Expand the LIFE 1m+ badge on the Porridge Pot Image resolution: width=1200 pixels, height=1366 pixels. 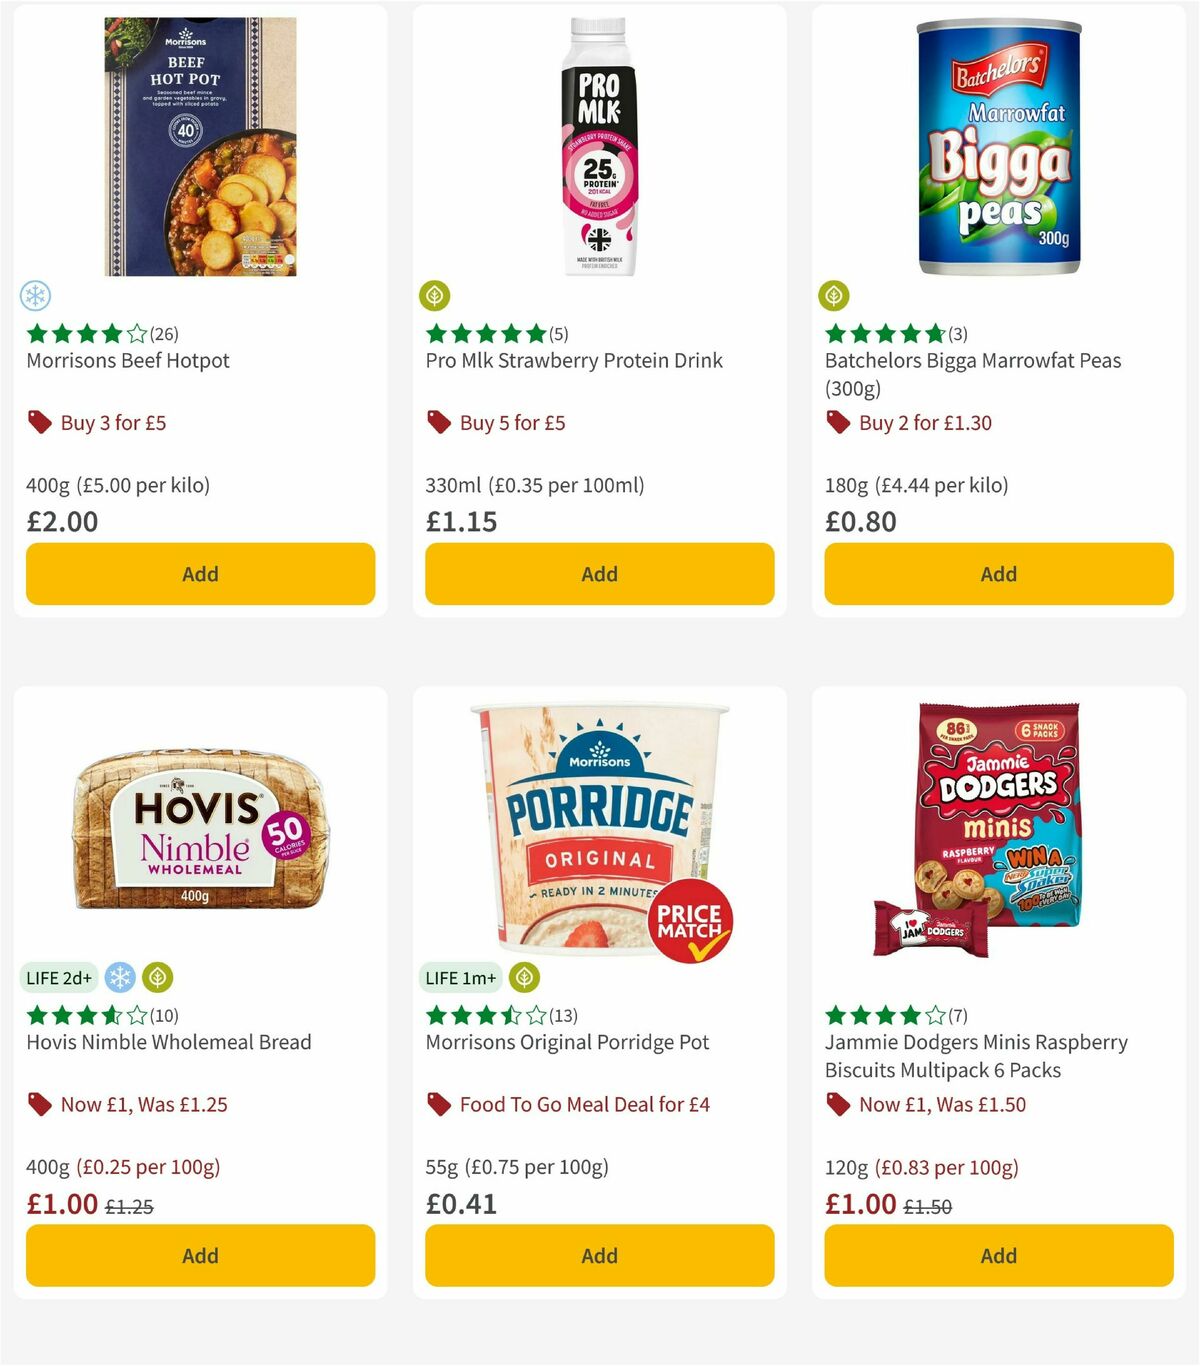click(458, 977)
